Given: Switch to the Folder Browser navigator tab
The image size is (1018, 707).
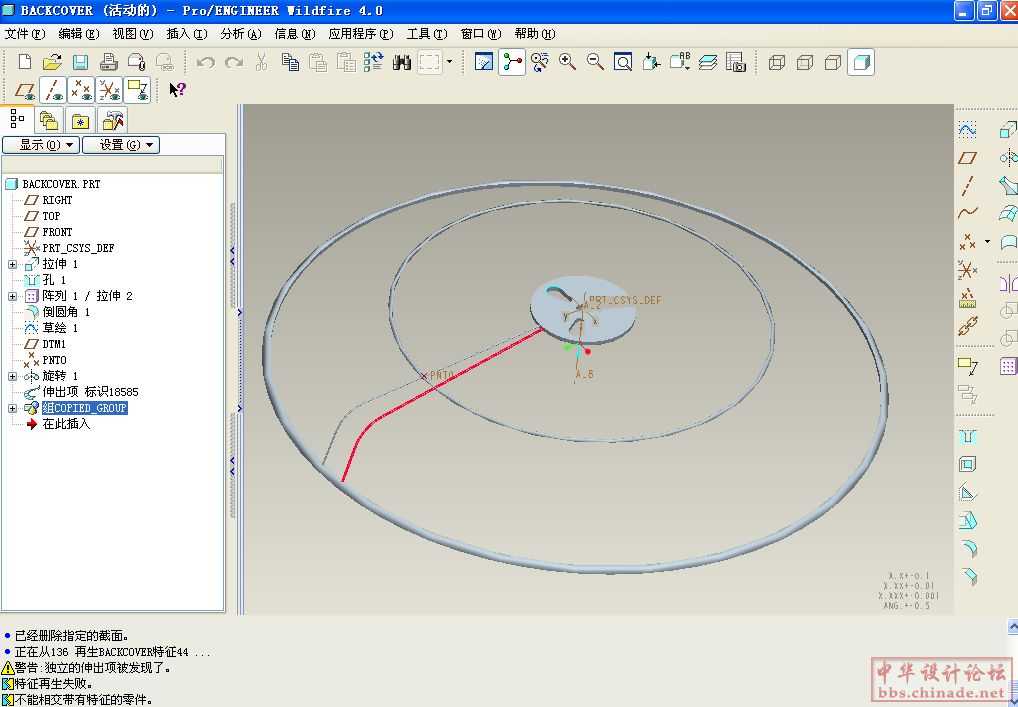Looking at the screenshot, I should point(49,121).
